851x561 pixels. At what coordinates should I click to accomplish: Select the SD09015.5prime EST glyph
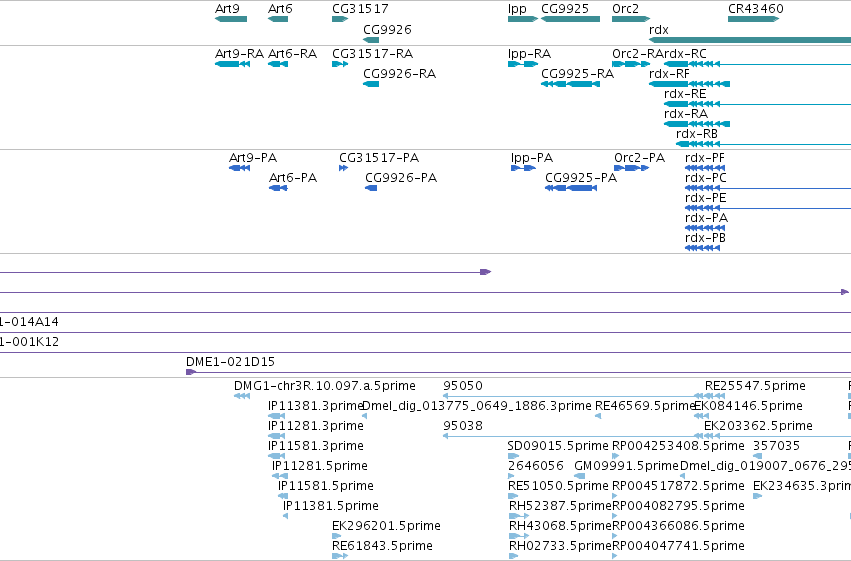pyautogui.click(x=513, y=456)
